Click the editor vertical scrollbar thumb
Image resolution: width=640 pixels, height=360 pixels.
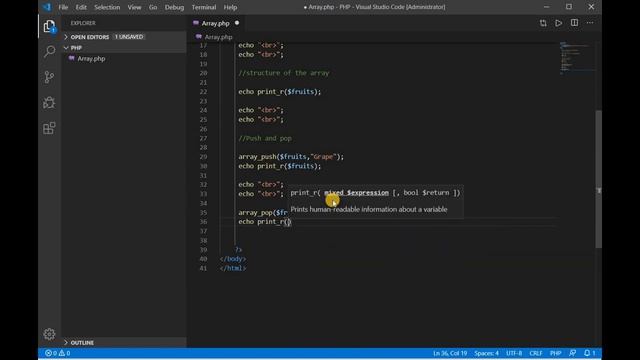[x=598, y=179]
